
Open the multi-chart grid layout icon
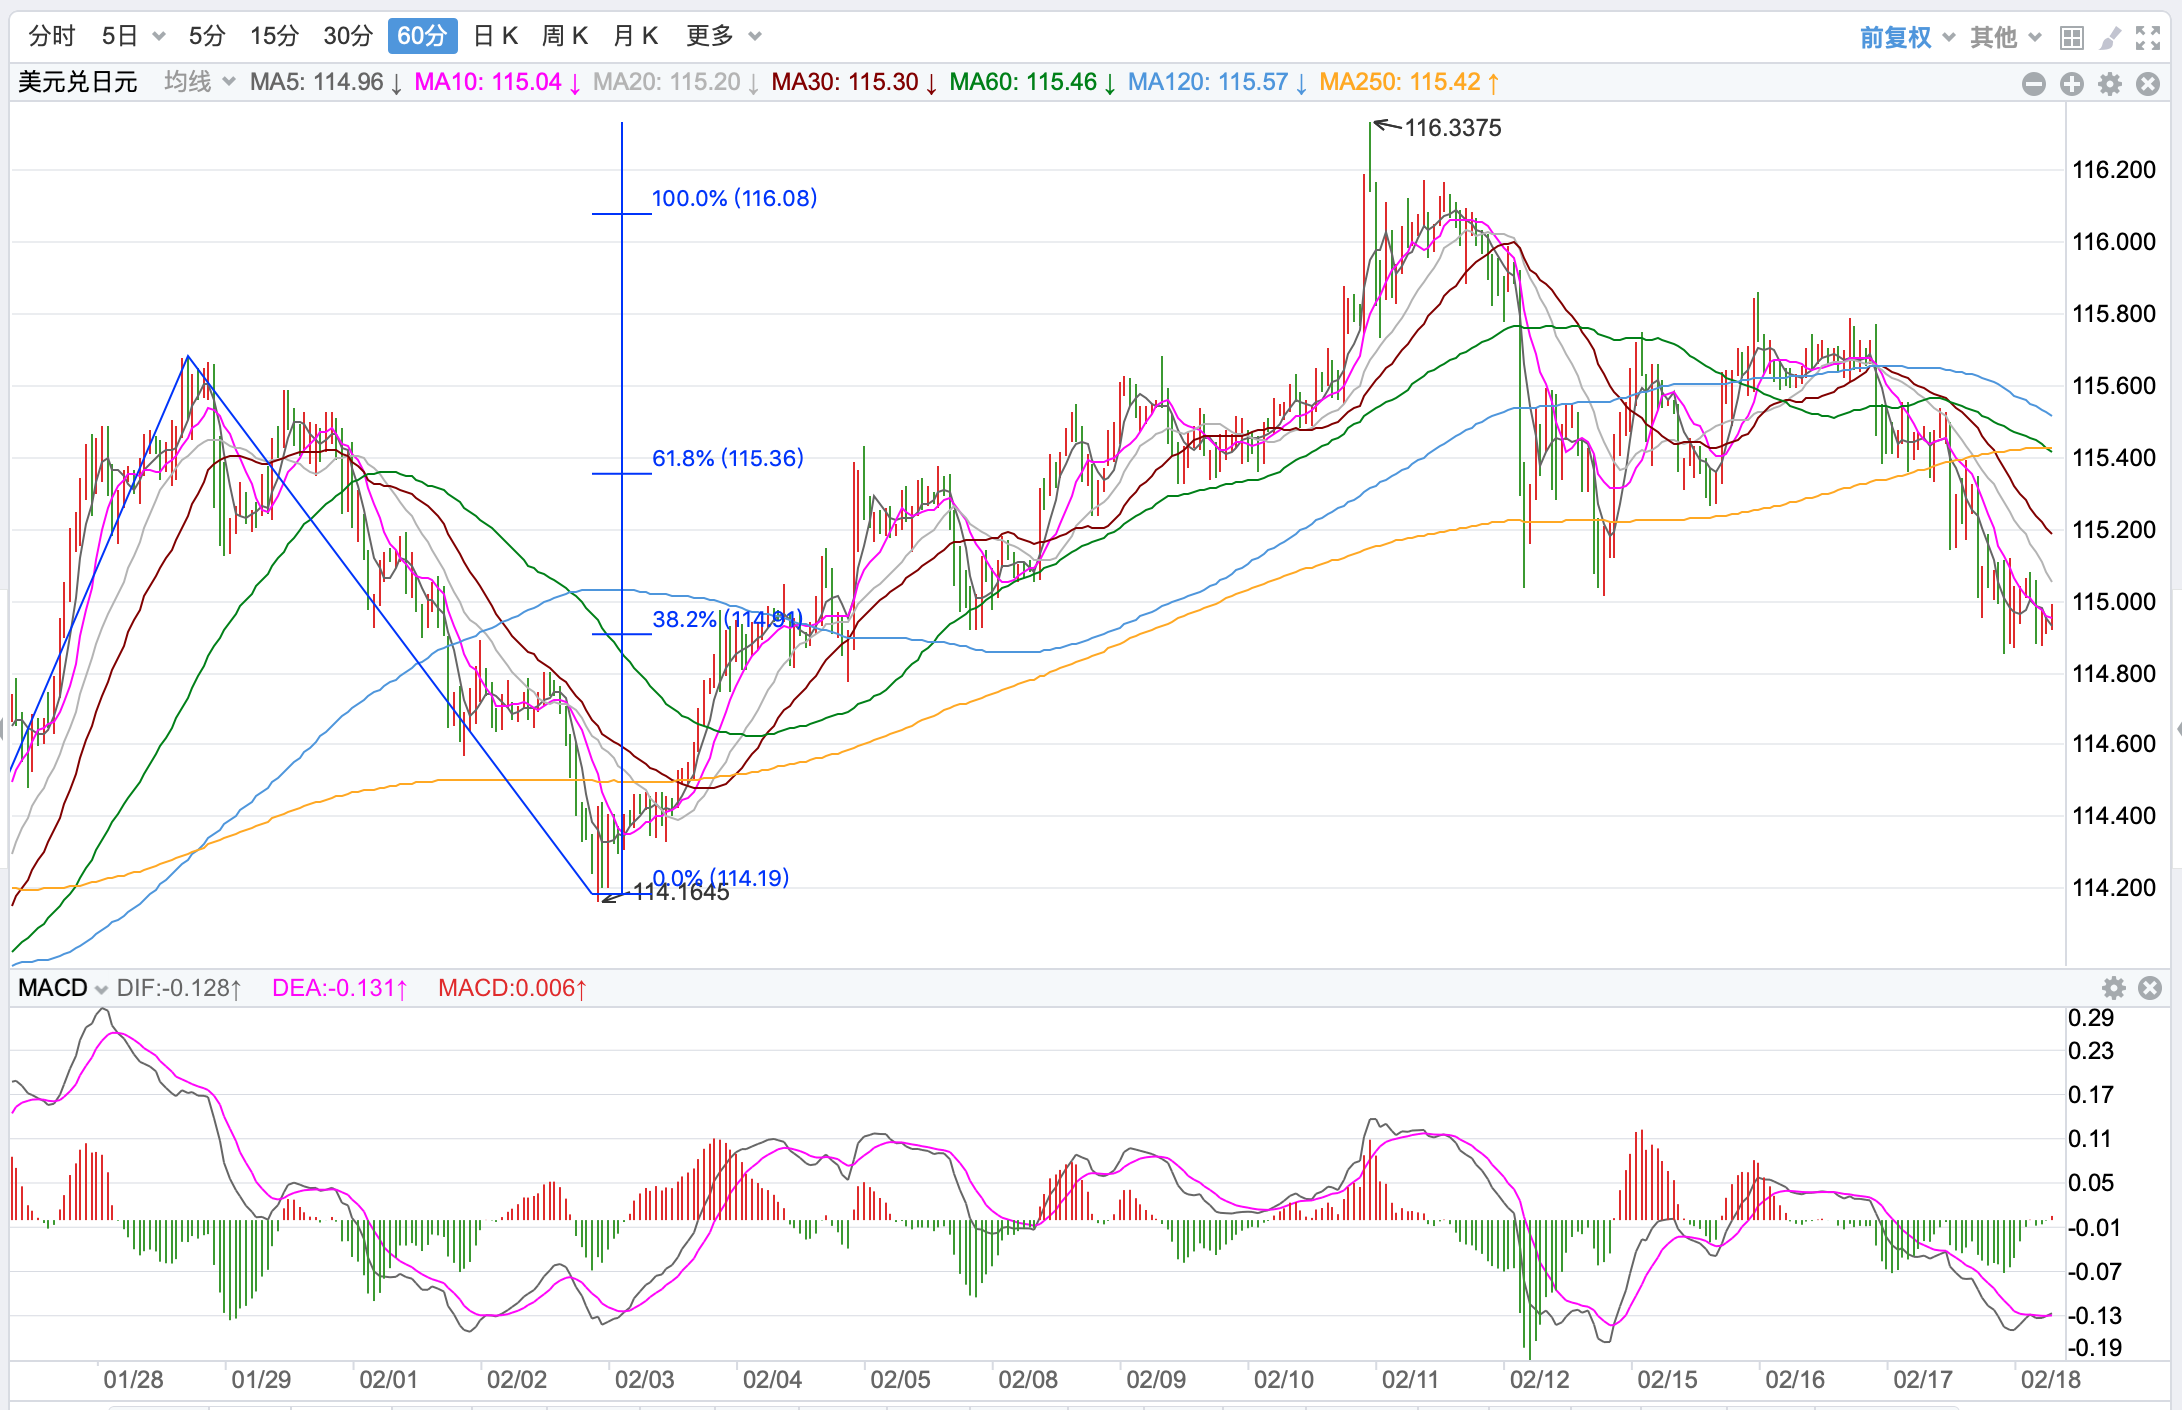(x=2072, y=38)
